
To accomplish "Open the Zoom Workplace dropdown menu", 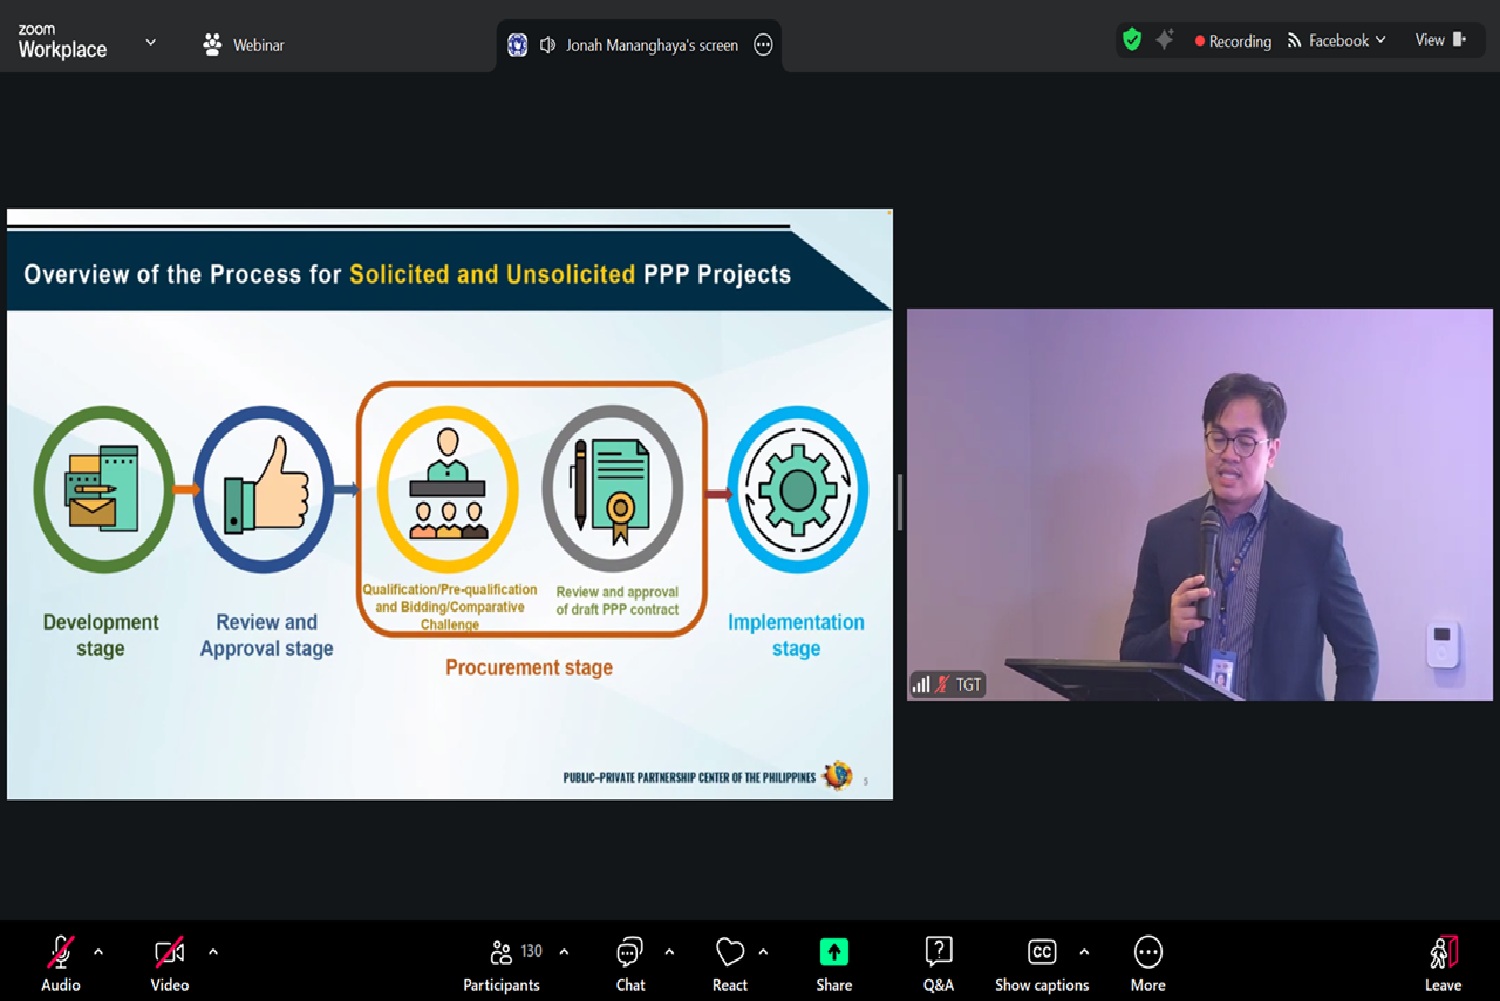I will 150,42.
